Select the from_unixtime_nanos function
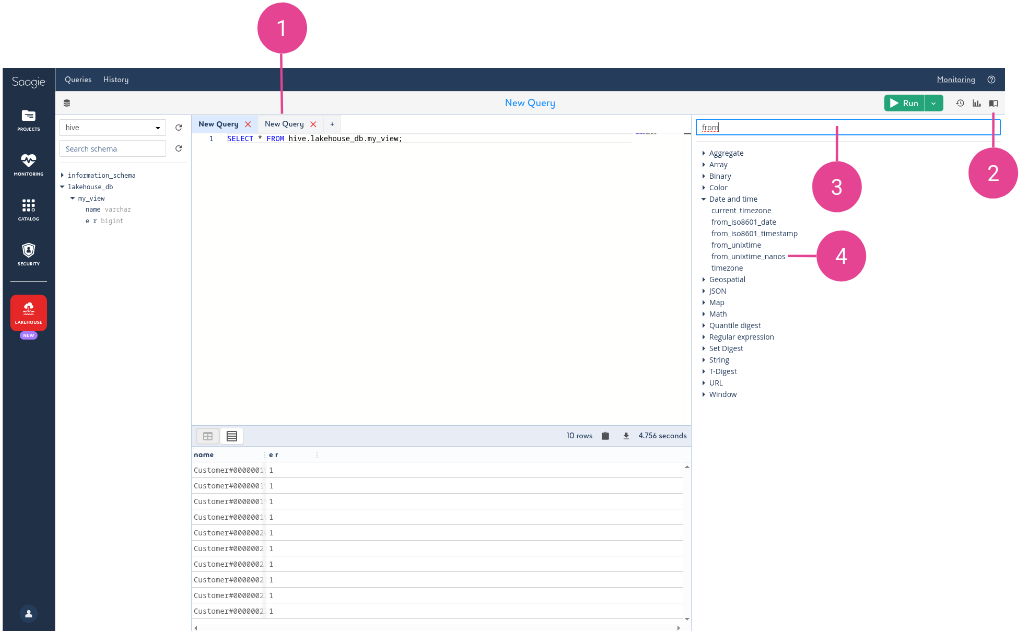This screenshot has height=631, width=1028. (x=748, y=256)
